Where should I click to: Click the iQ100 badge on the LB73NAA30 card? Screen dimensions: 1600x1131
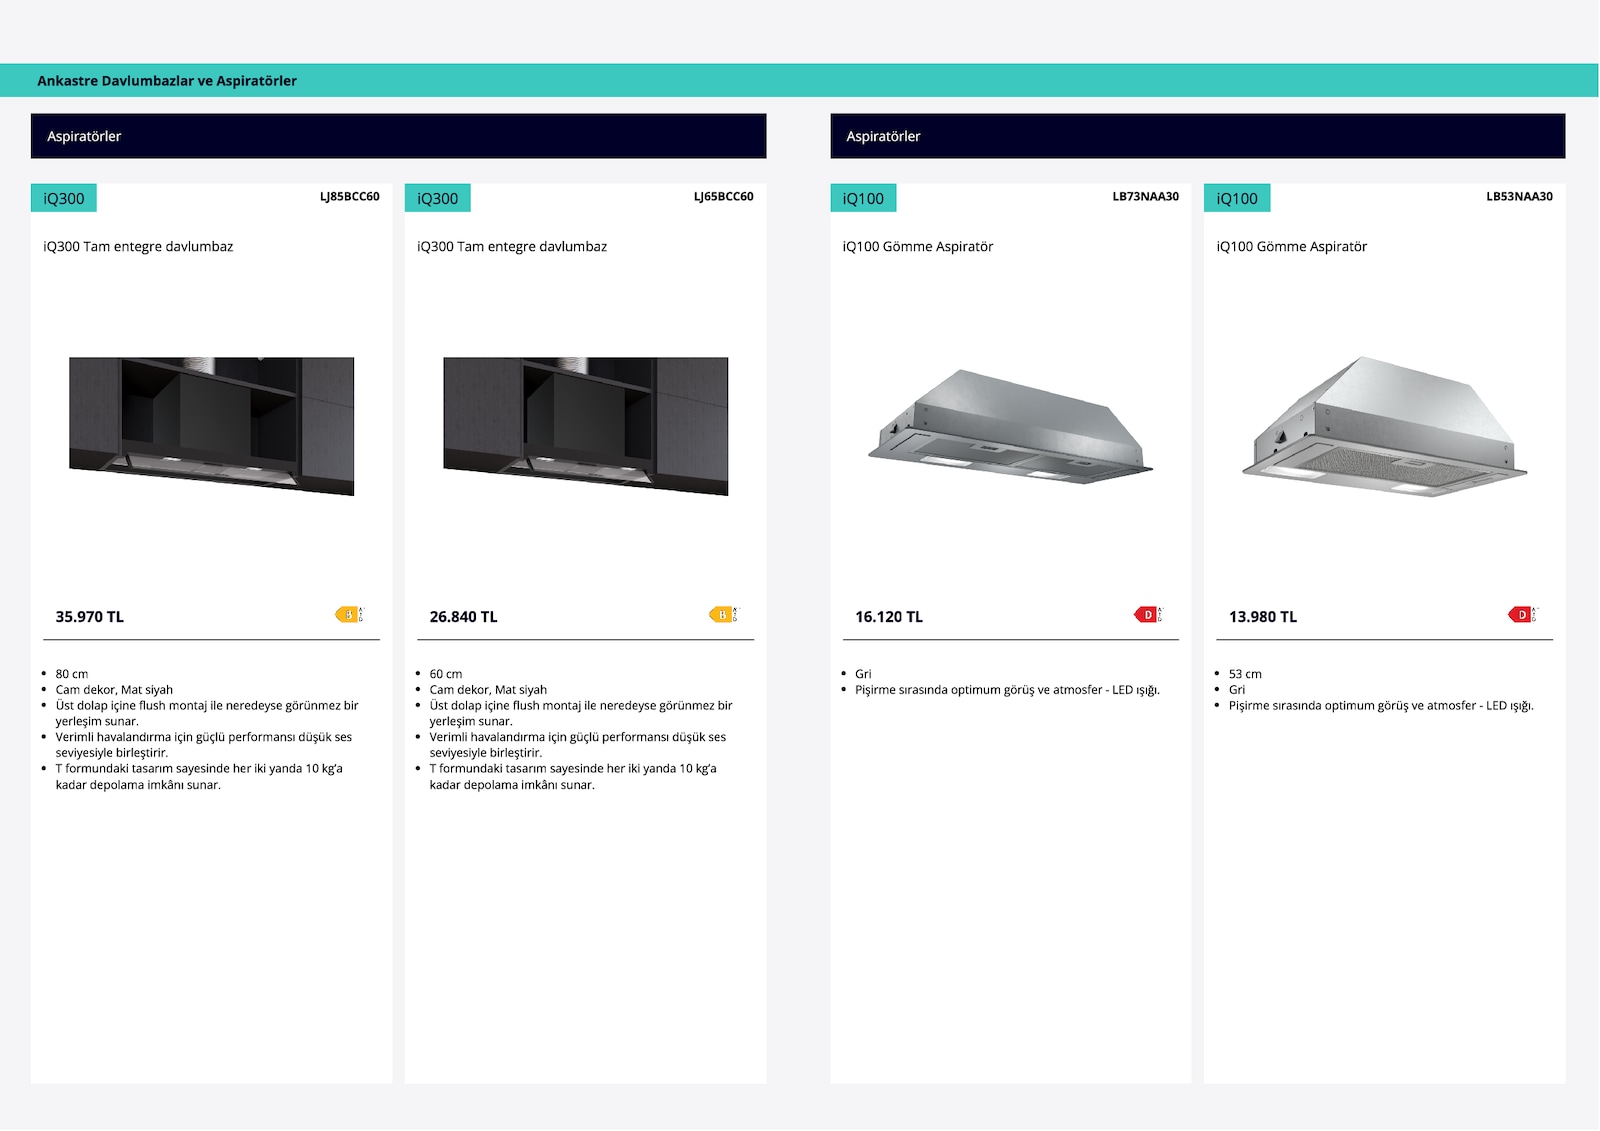click(x=863, y=198)
